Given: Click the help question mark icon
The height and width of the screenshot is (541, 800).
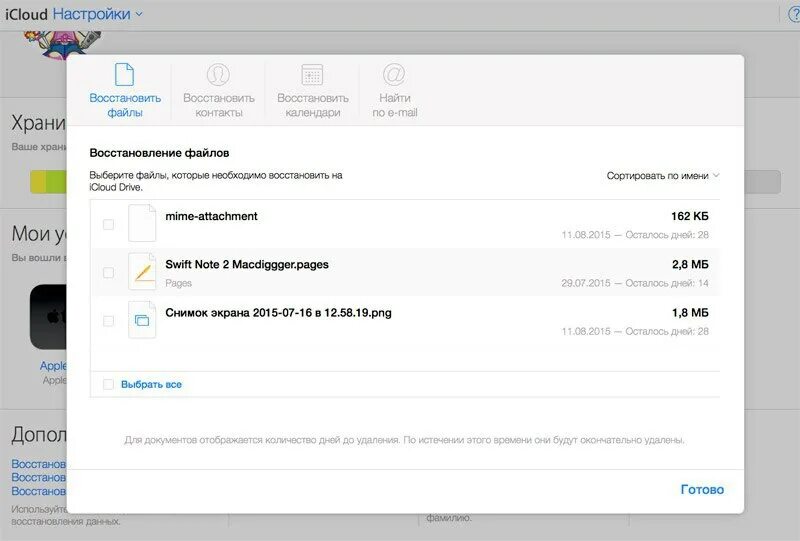Looking at the screenshot, I should coord(794,14).
